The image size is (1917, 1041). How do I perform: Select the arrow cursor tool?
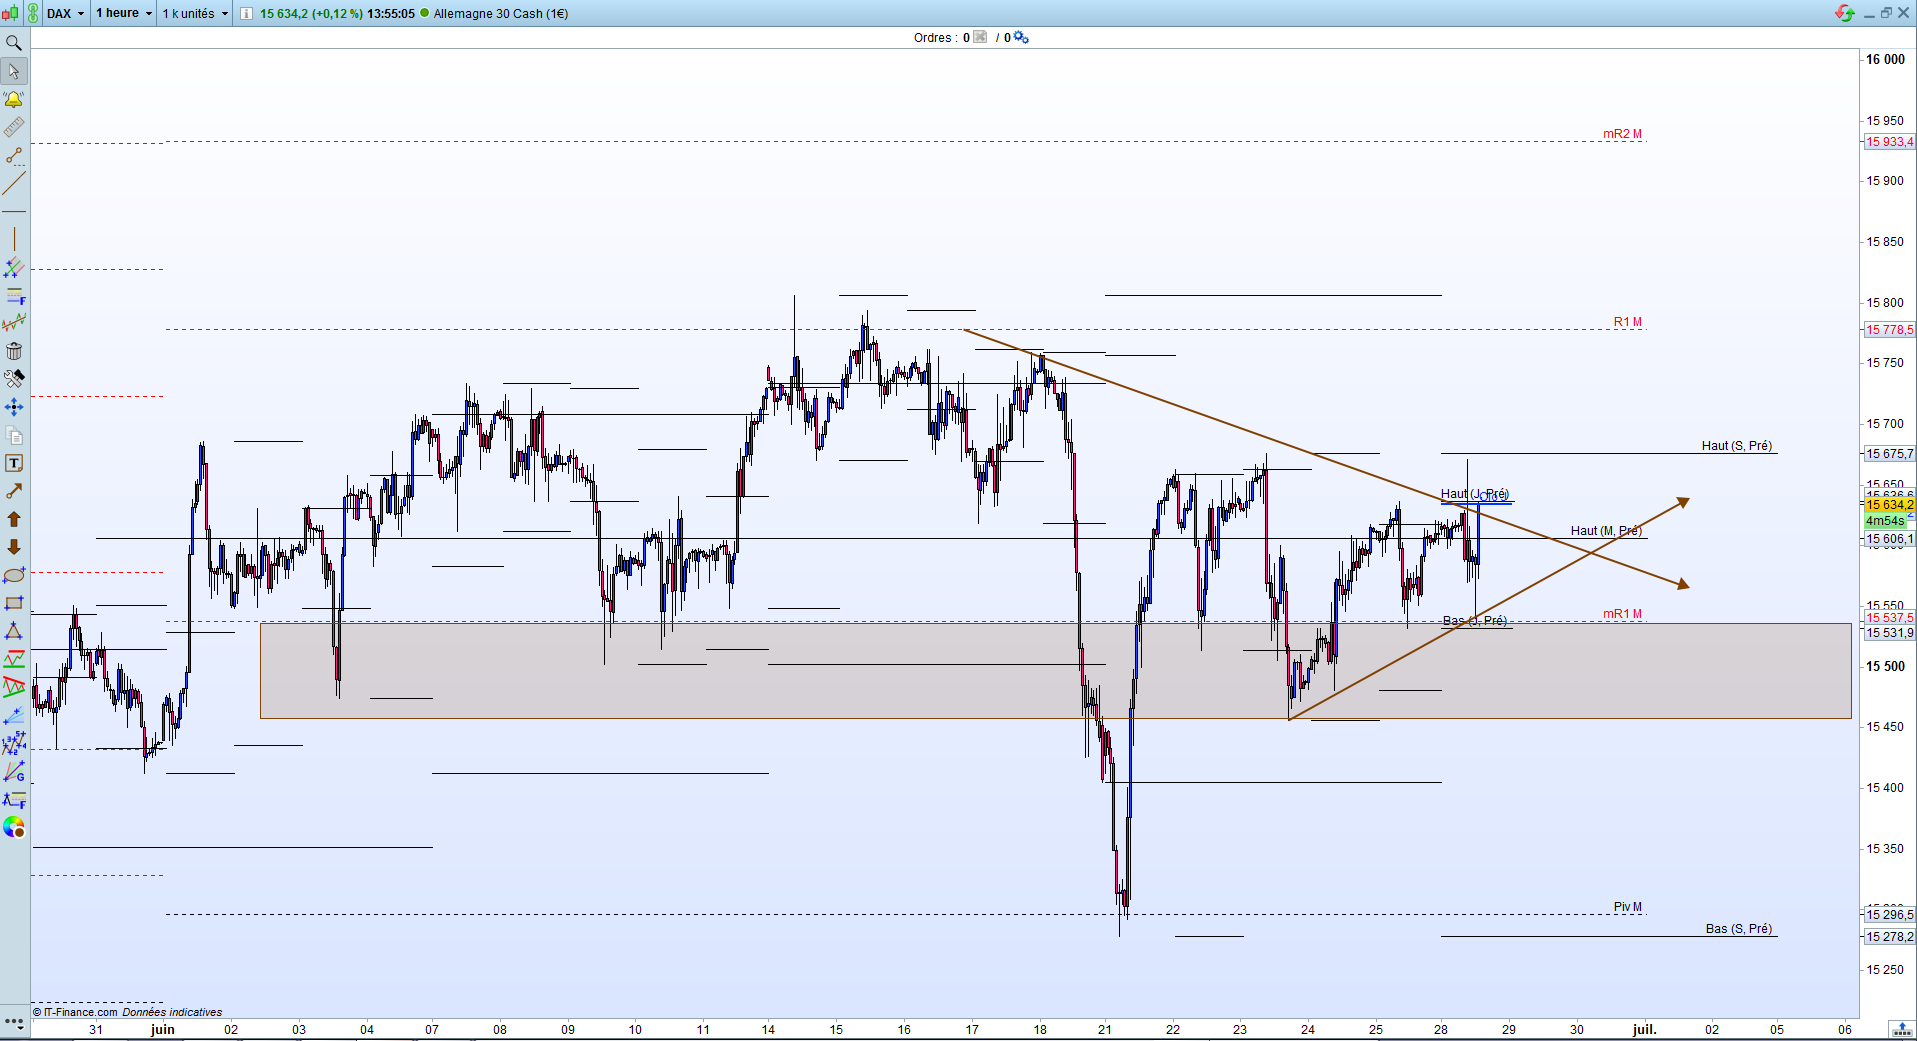point(14,71)
